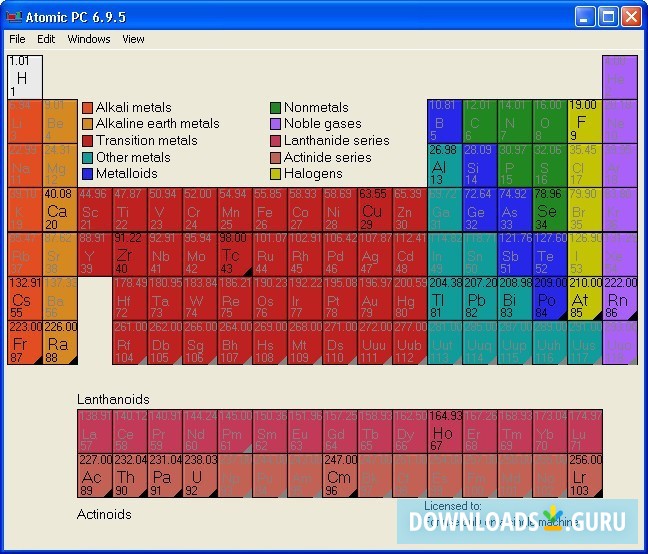Maximize the Atomic PC window
The image size is (648, 554).
tap(608, 17)
